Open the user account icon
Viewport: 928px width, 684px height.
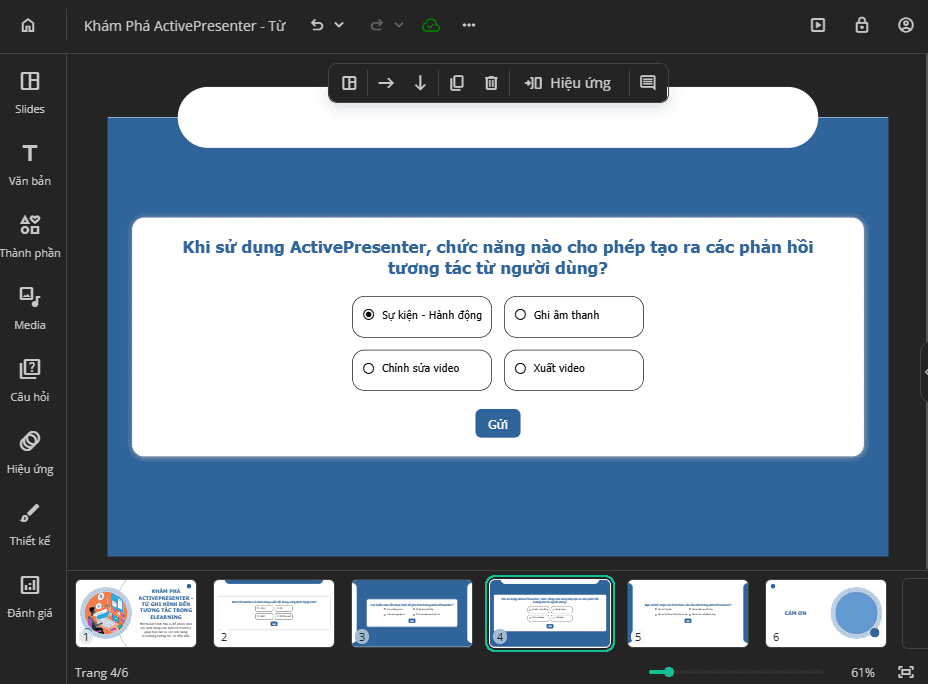pos(906,25)
